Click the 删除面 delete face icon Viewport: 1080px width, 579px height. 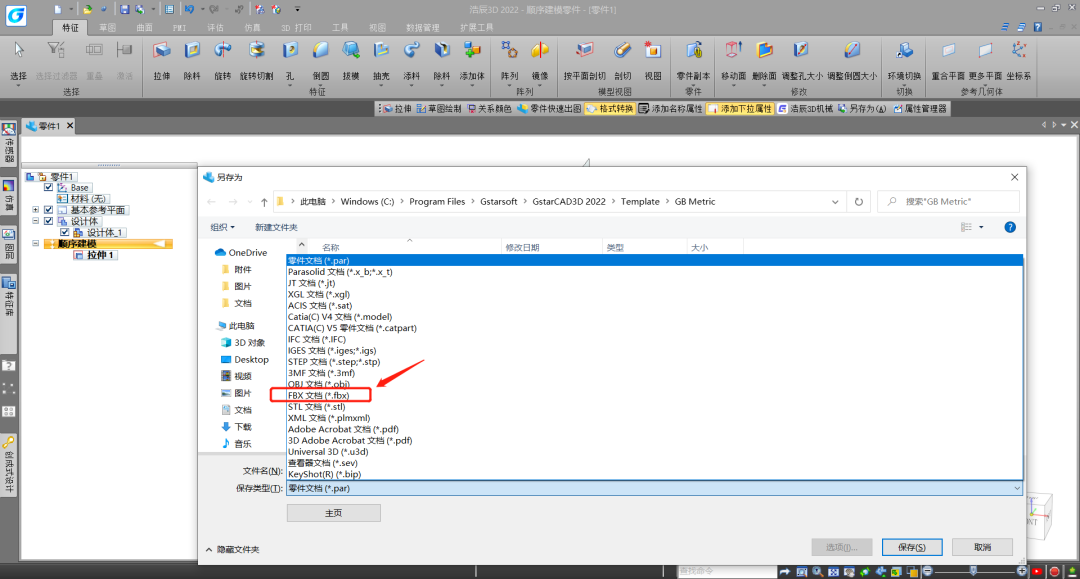click(764, 51)
